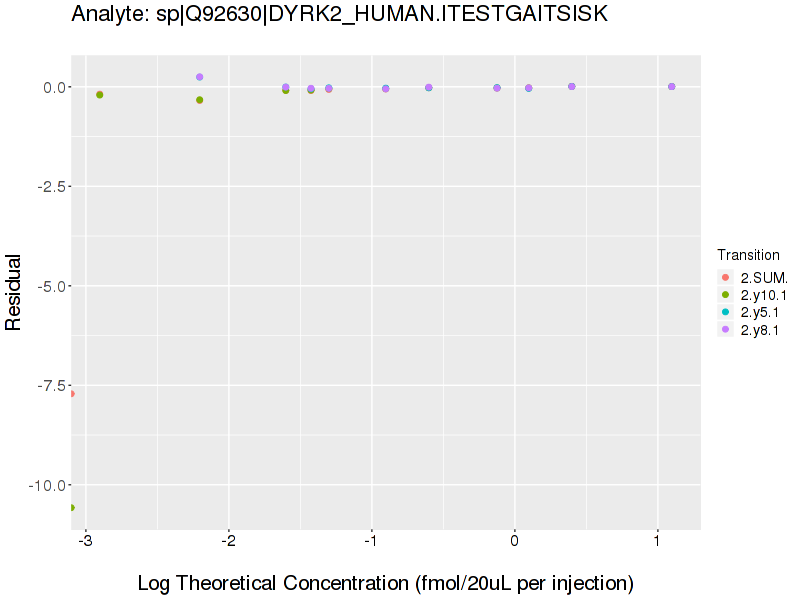Click the purple 2.y8.1 legend dot
The width and height of the screenshot is (800, 600).
pos(726,329)
